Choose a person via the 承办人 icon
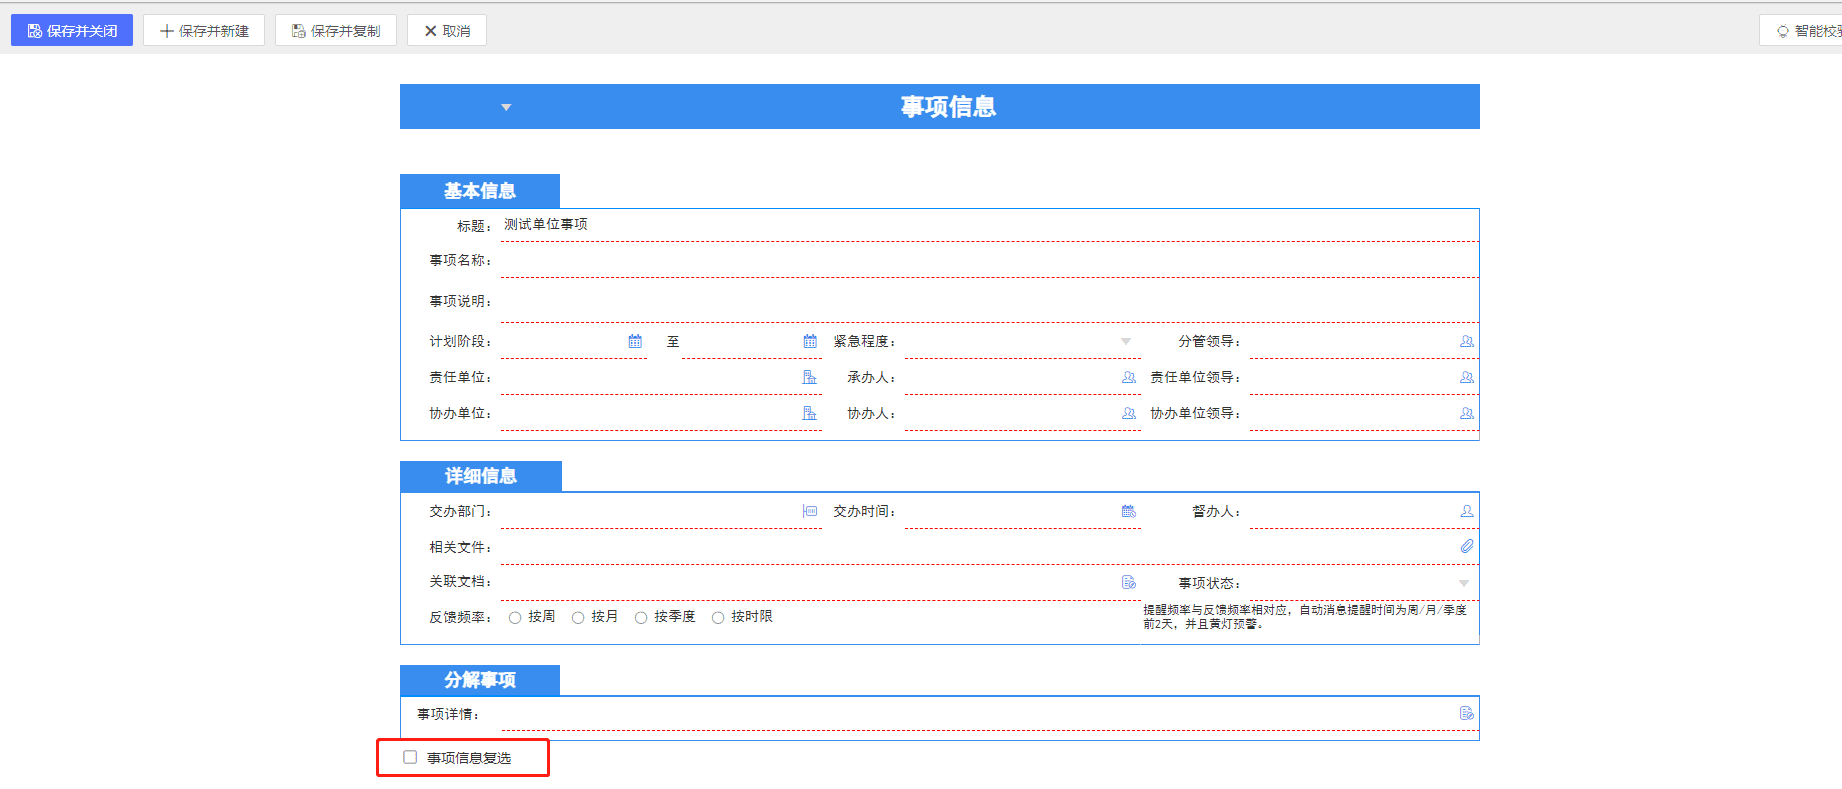The image size is (1842, 789). pos(1129,377)
